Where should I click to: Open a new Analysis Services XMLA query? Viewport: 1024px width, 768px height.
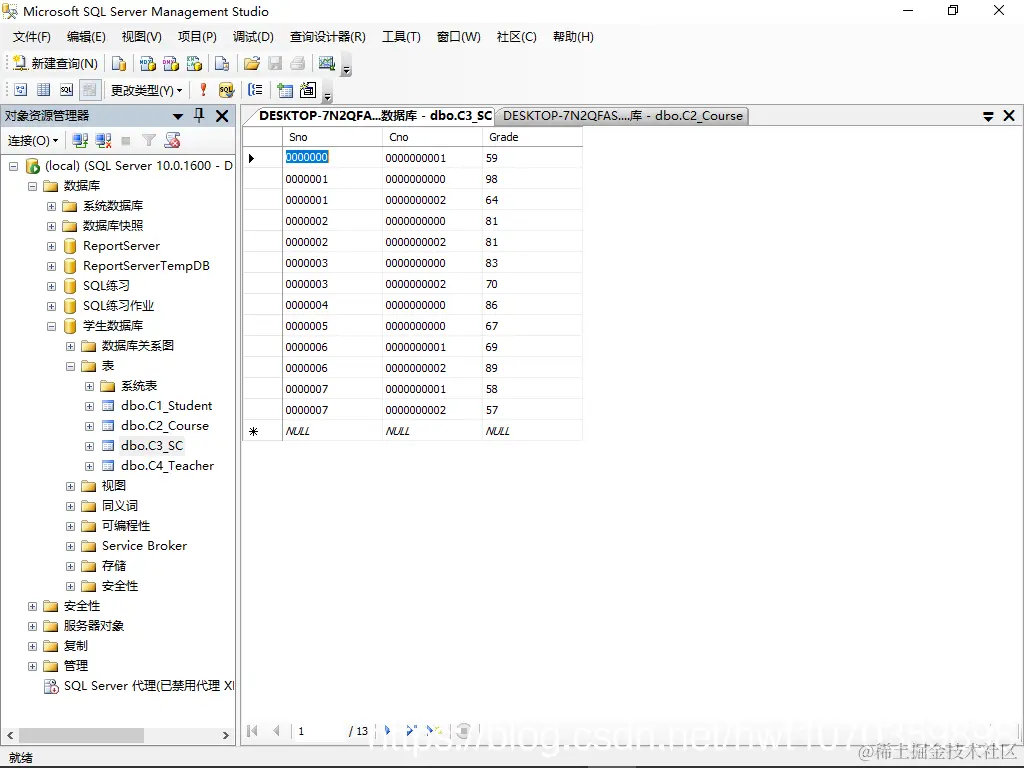point(195,63)
